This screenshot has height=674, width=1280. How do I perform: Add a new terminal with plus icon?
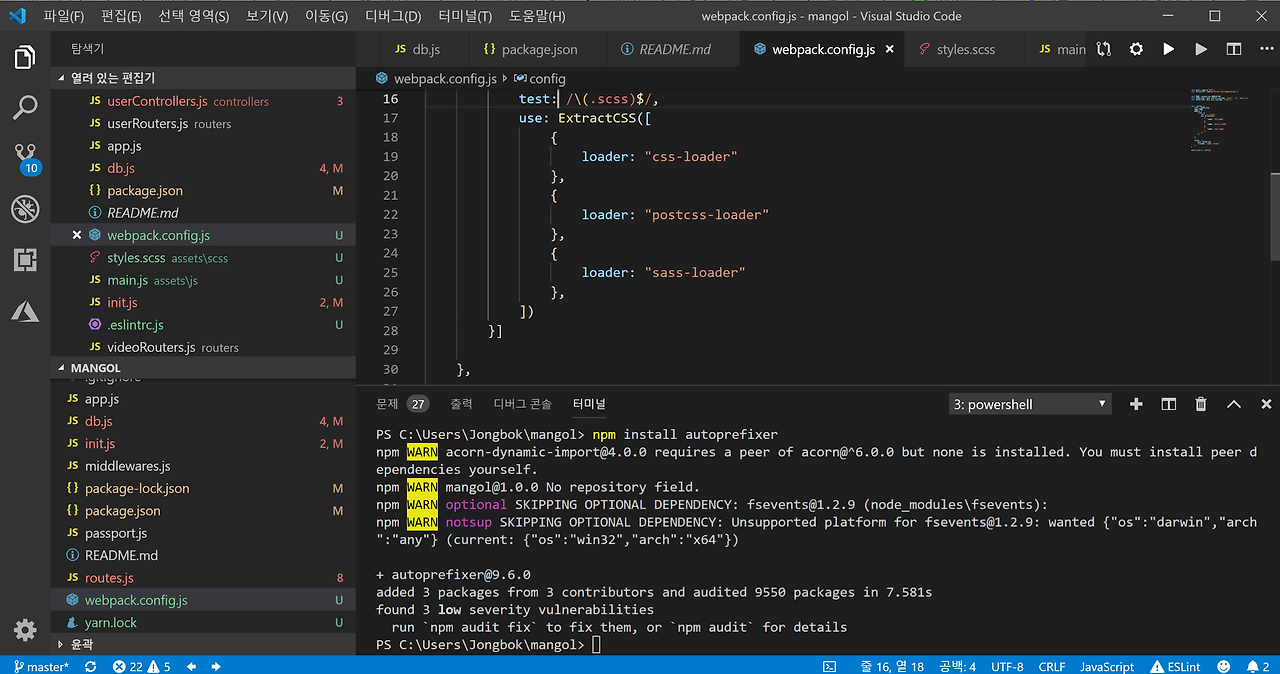click(x=1136, y=404)
